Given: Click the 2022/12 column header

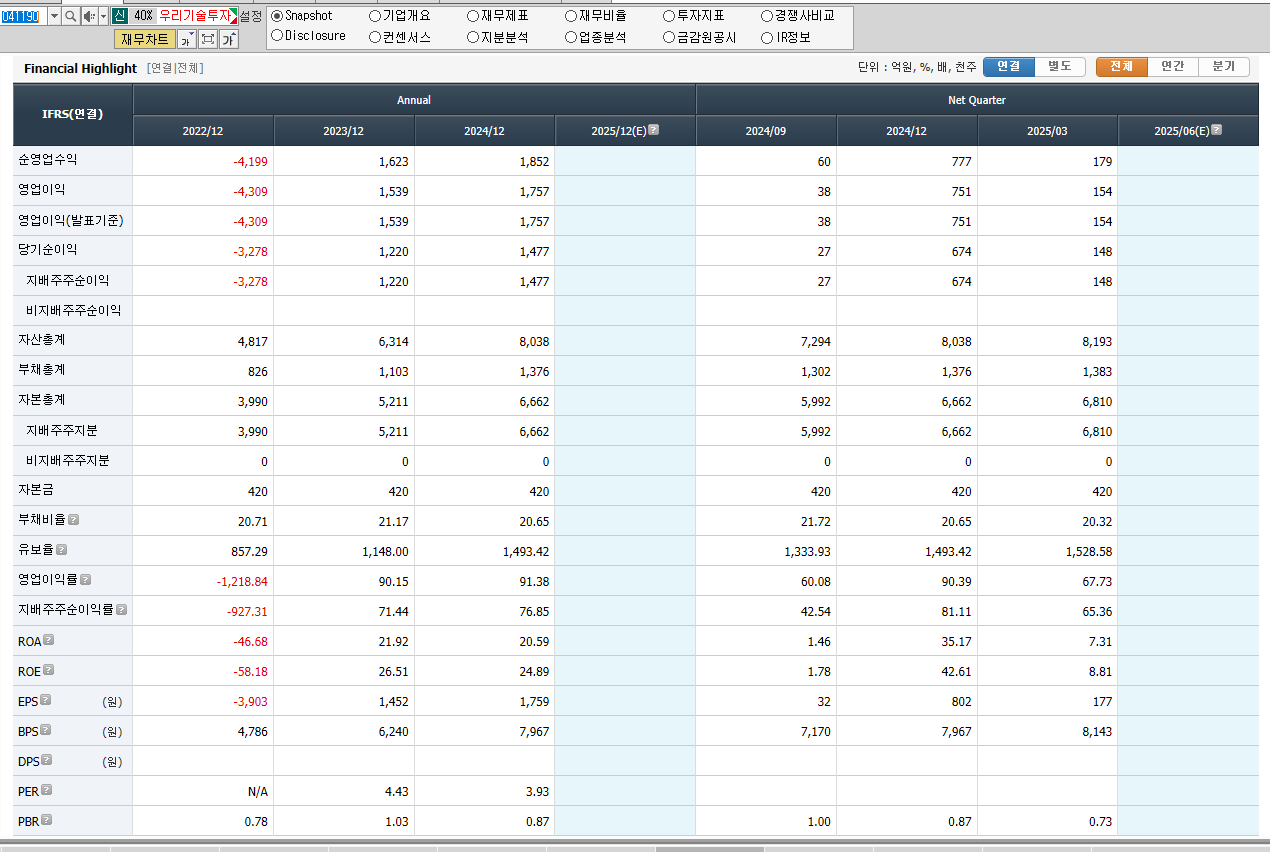Looking at the screenshot, I should pos(203,131).
